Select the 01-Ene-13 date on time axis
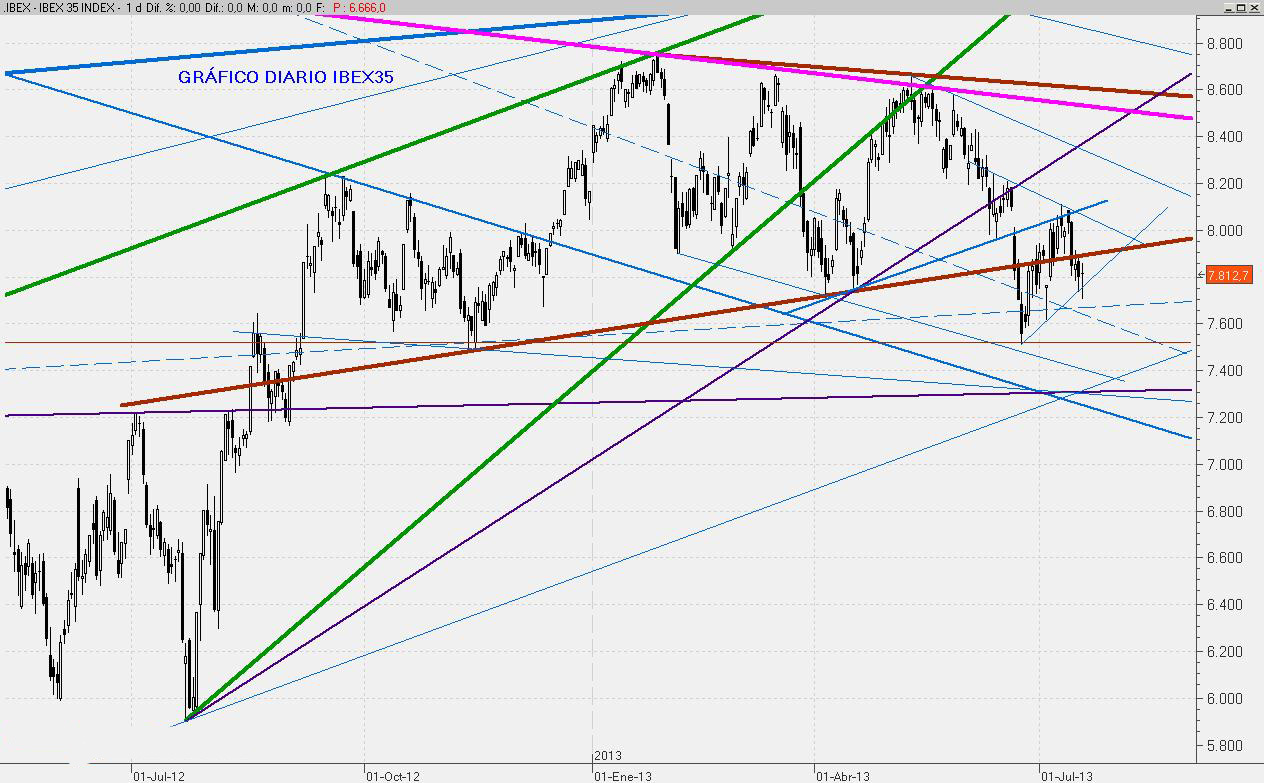1264x783 pixels. pos(624,775)
